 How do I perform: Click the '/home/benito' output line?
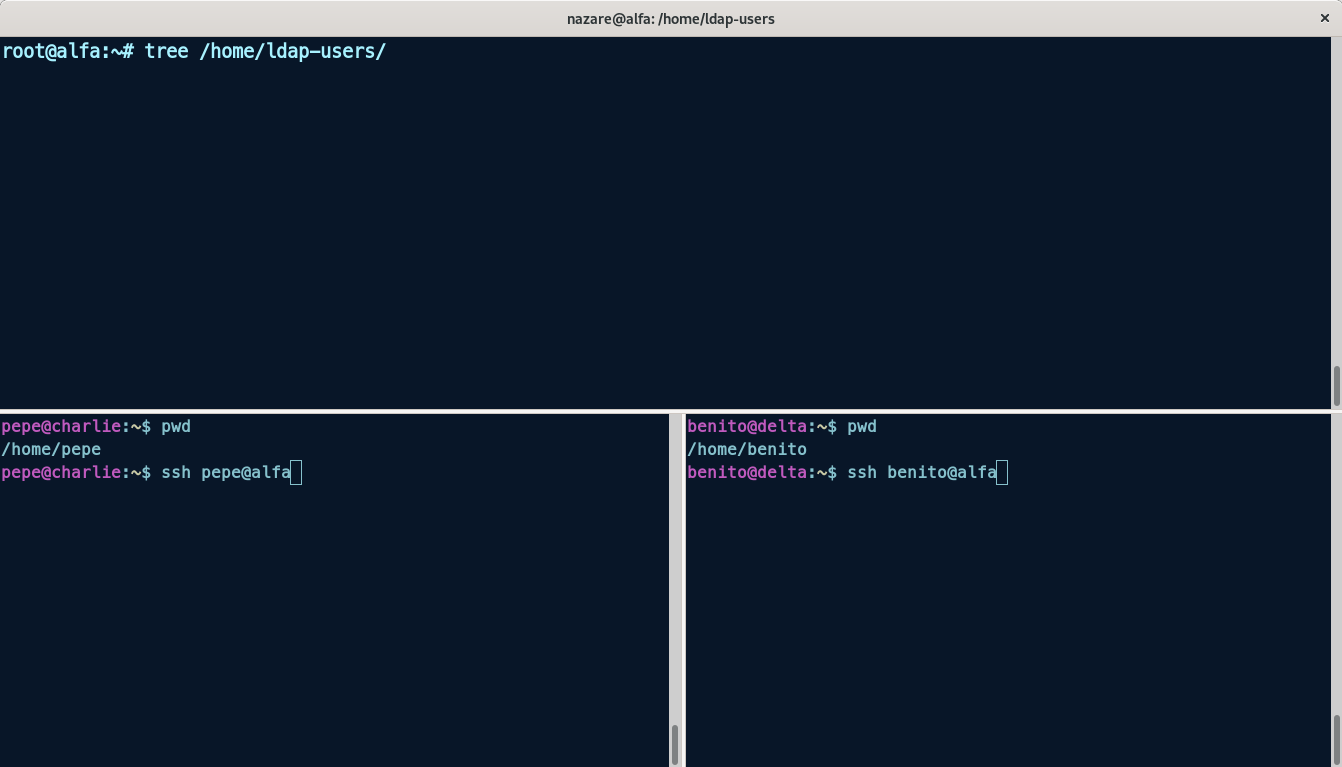746,449
